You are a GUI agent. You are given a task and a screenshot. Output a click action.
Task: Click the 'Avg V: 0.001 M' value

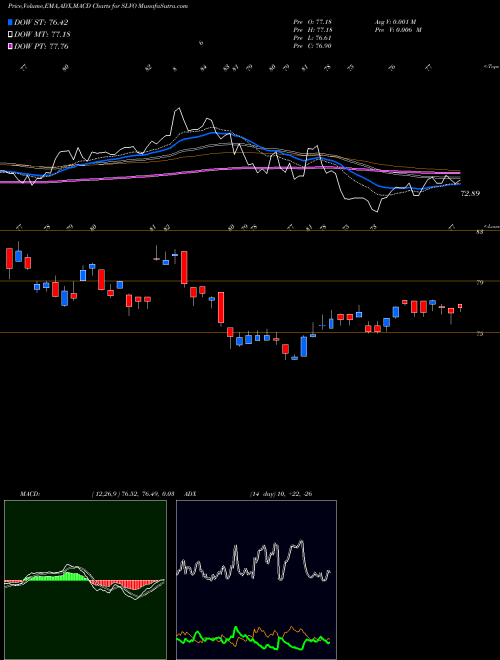click(x=395, y=22)
